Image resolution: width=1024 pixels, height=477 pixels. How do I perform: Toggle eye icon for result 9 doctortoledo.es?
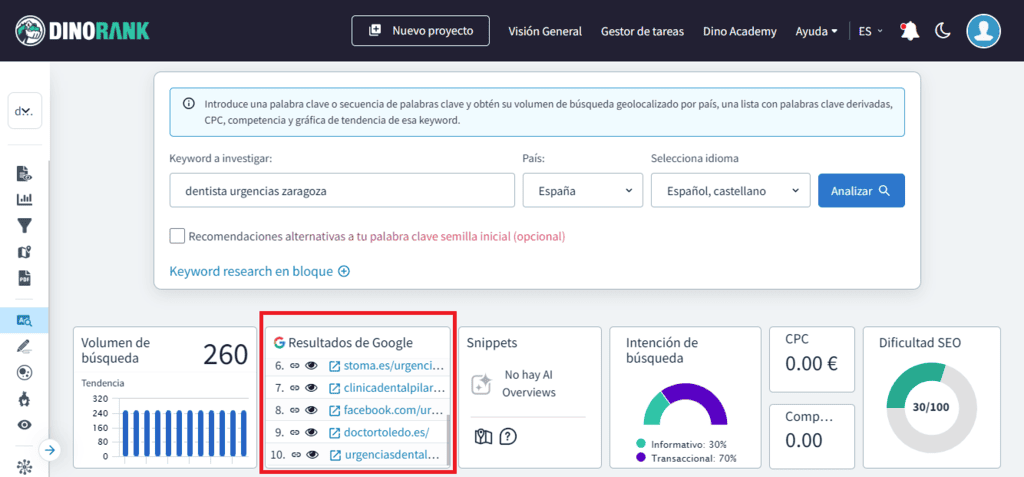point(312,433)
